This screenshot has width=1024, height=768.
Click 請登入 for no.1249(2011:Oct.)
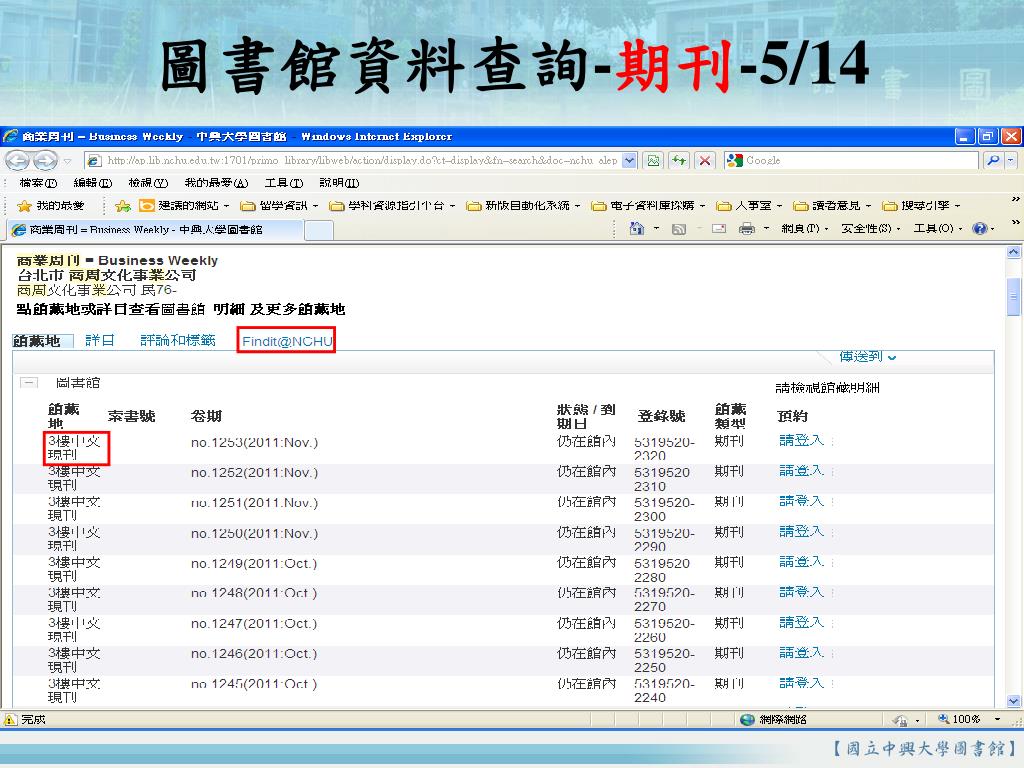pyautogui.click(x=801, y=562)
